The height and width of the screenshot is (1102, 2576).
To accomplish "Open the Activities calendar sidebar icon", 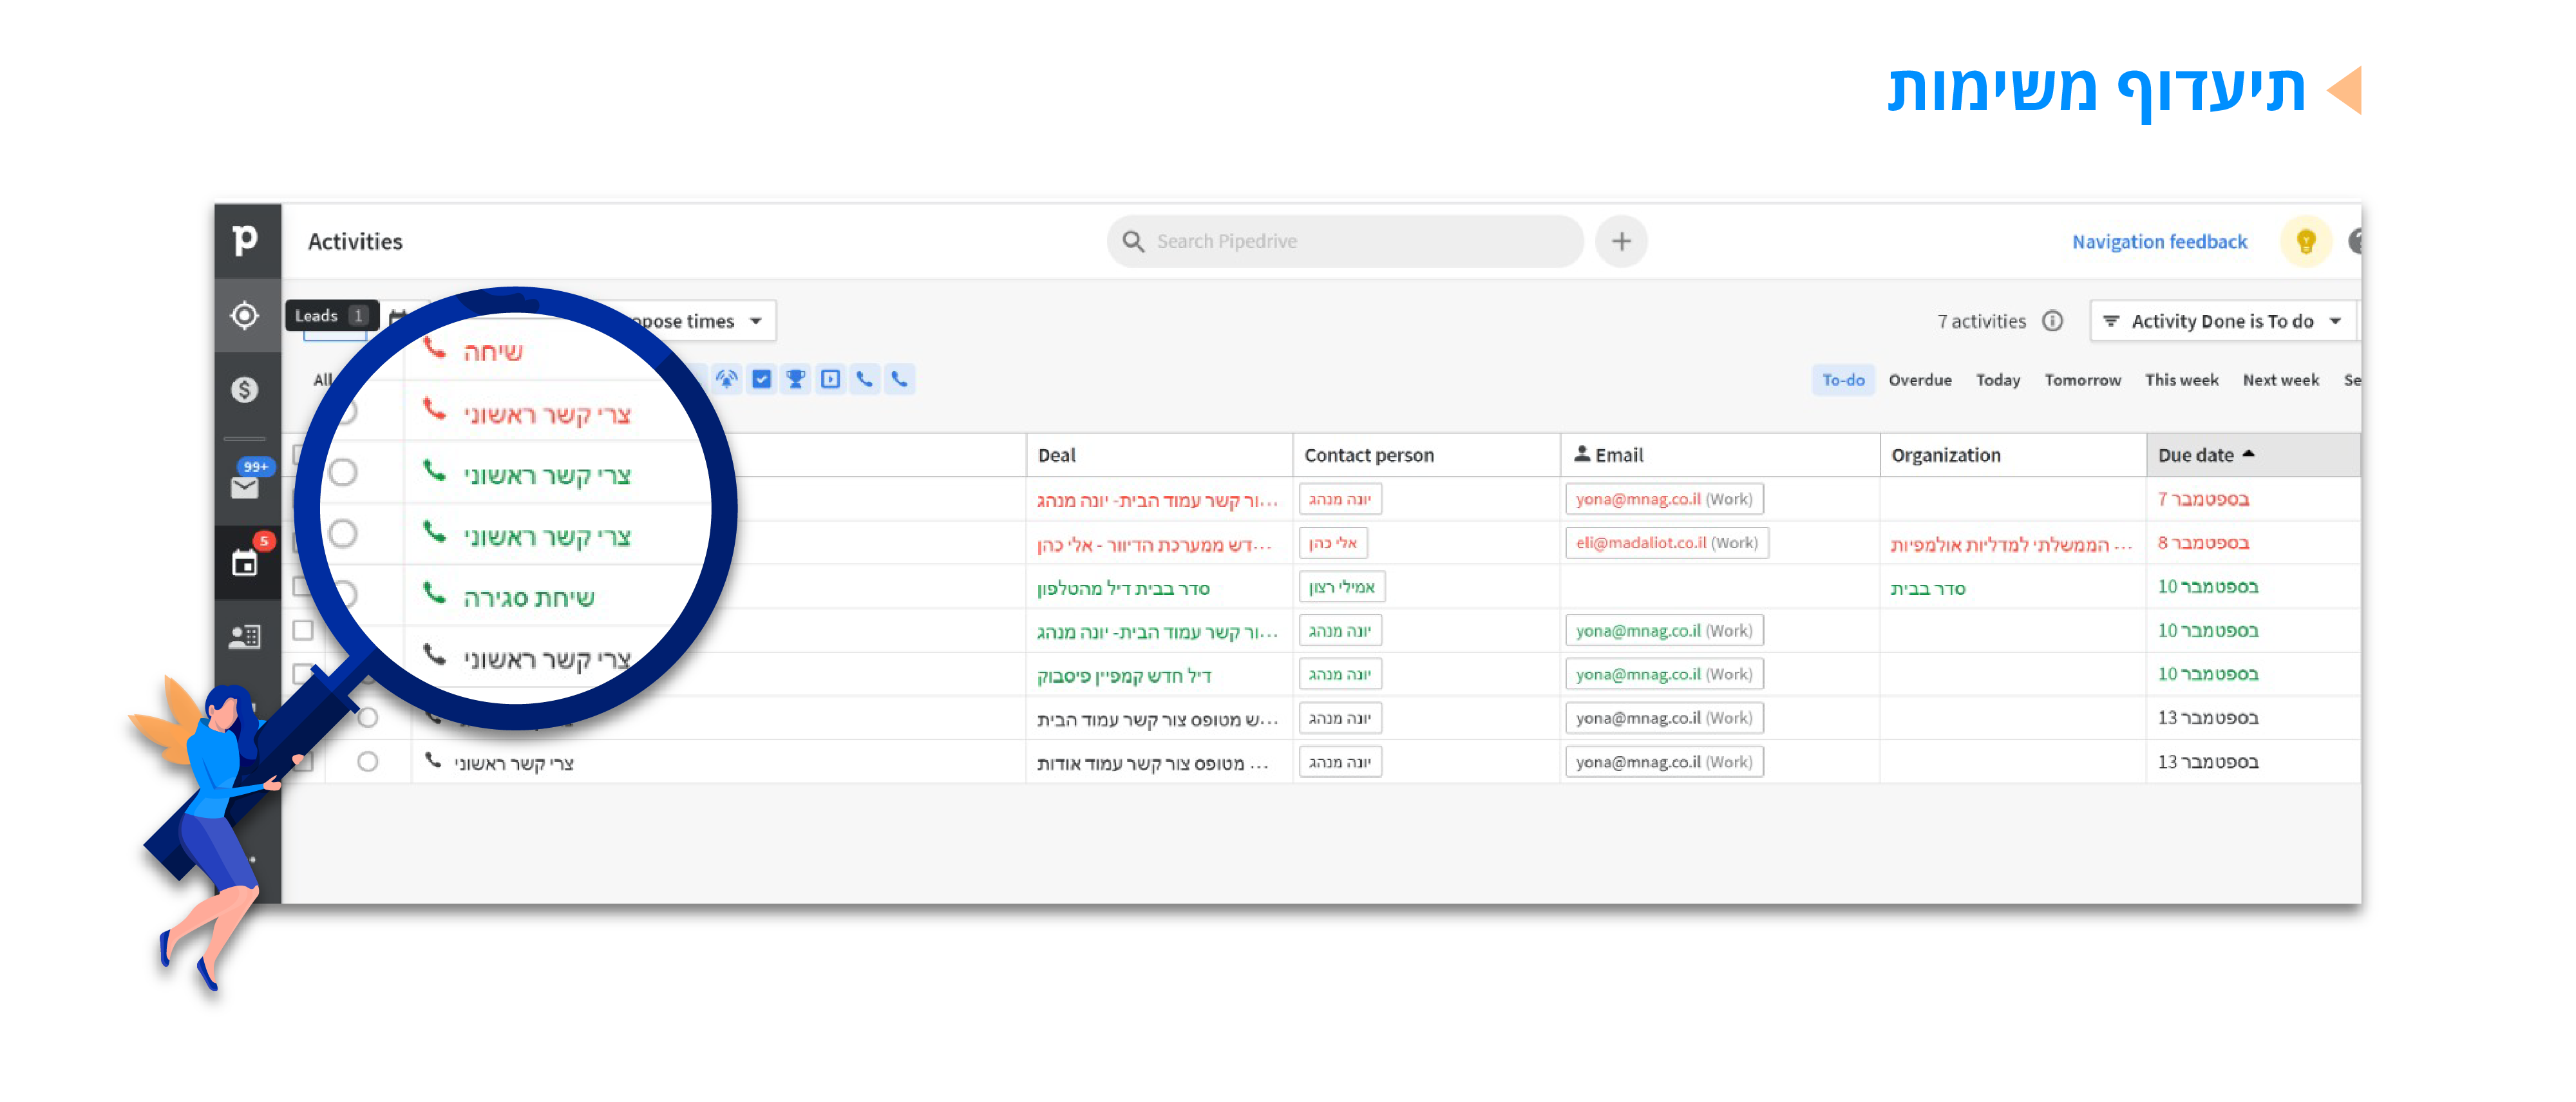I will pos(246,563).
